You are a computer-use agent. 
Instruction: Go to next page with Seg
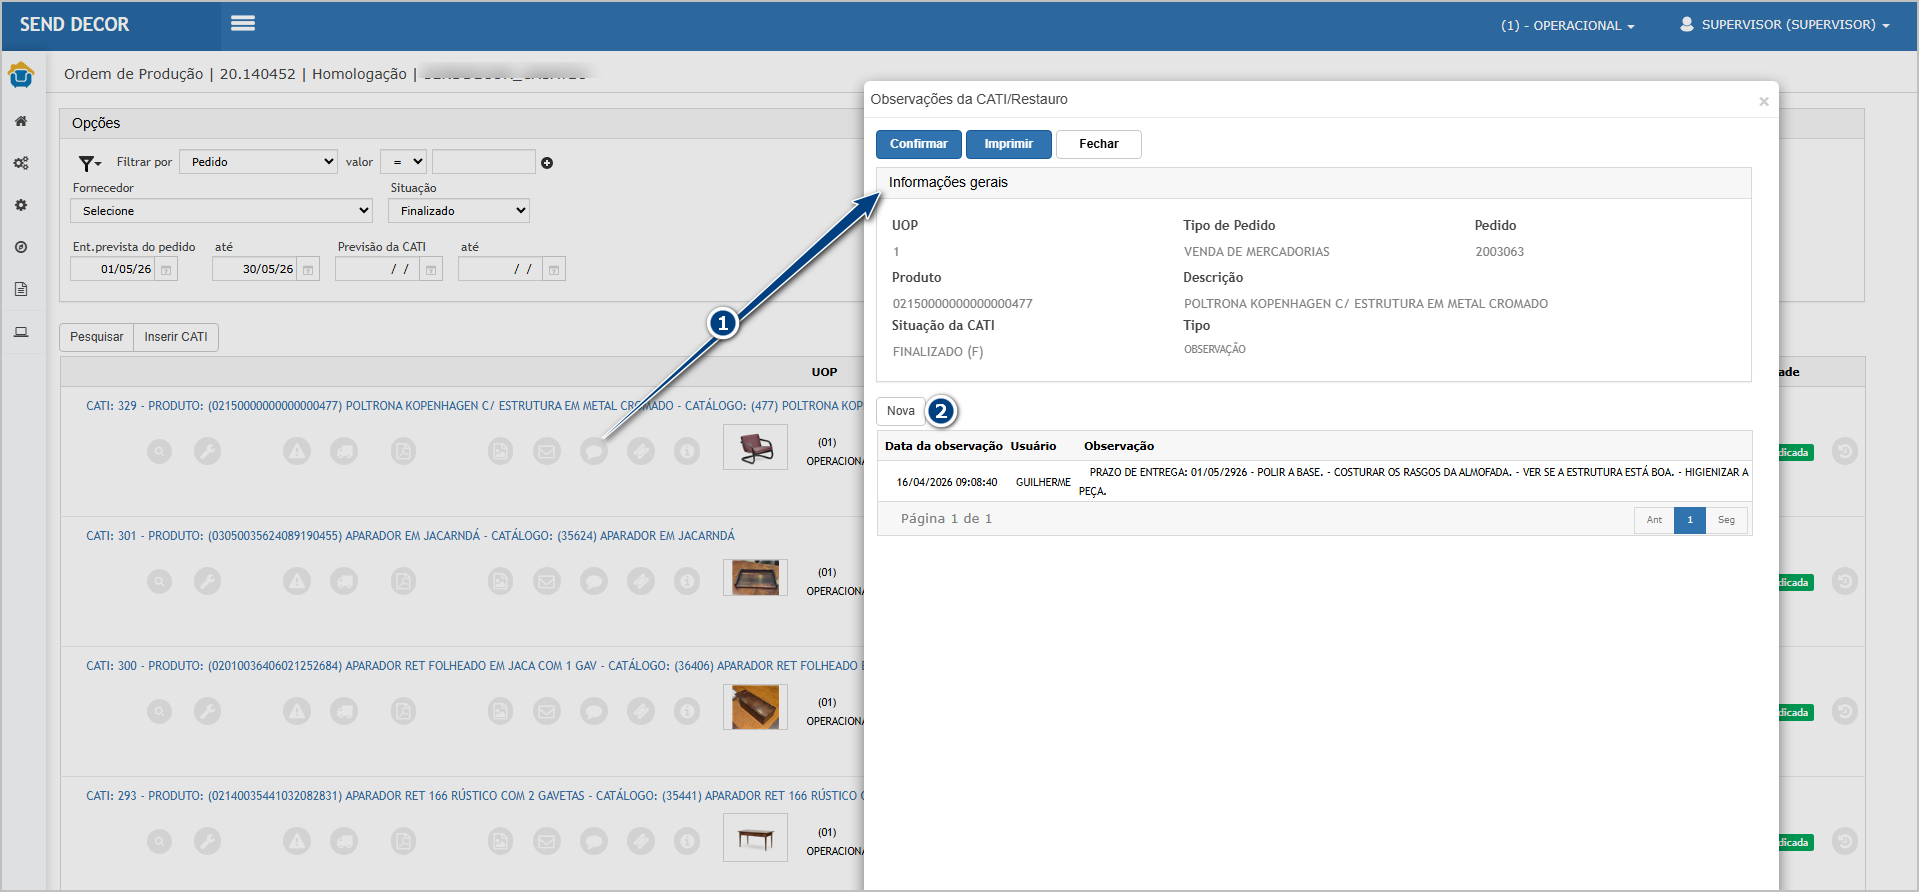(1726, 520)
